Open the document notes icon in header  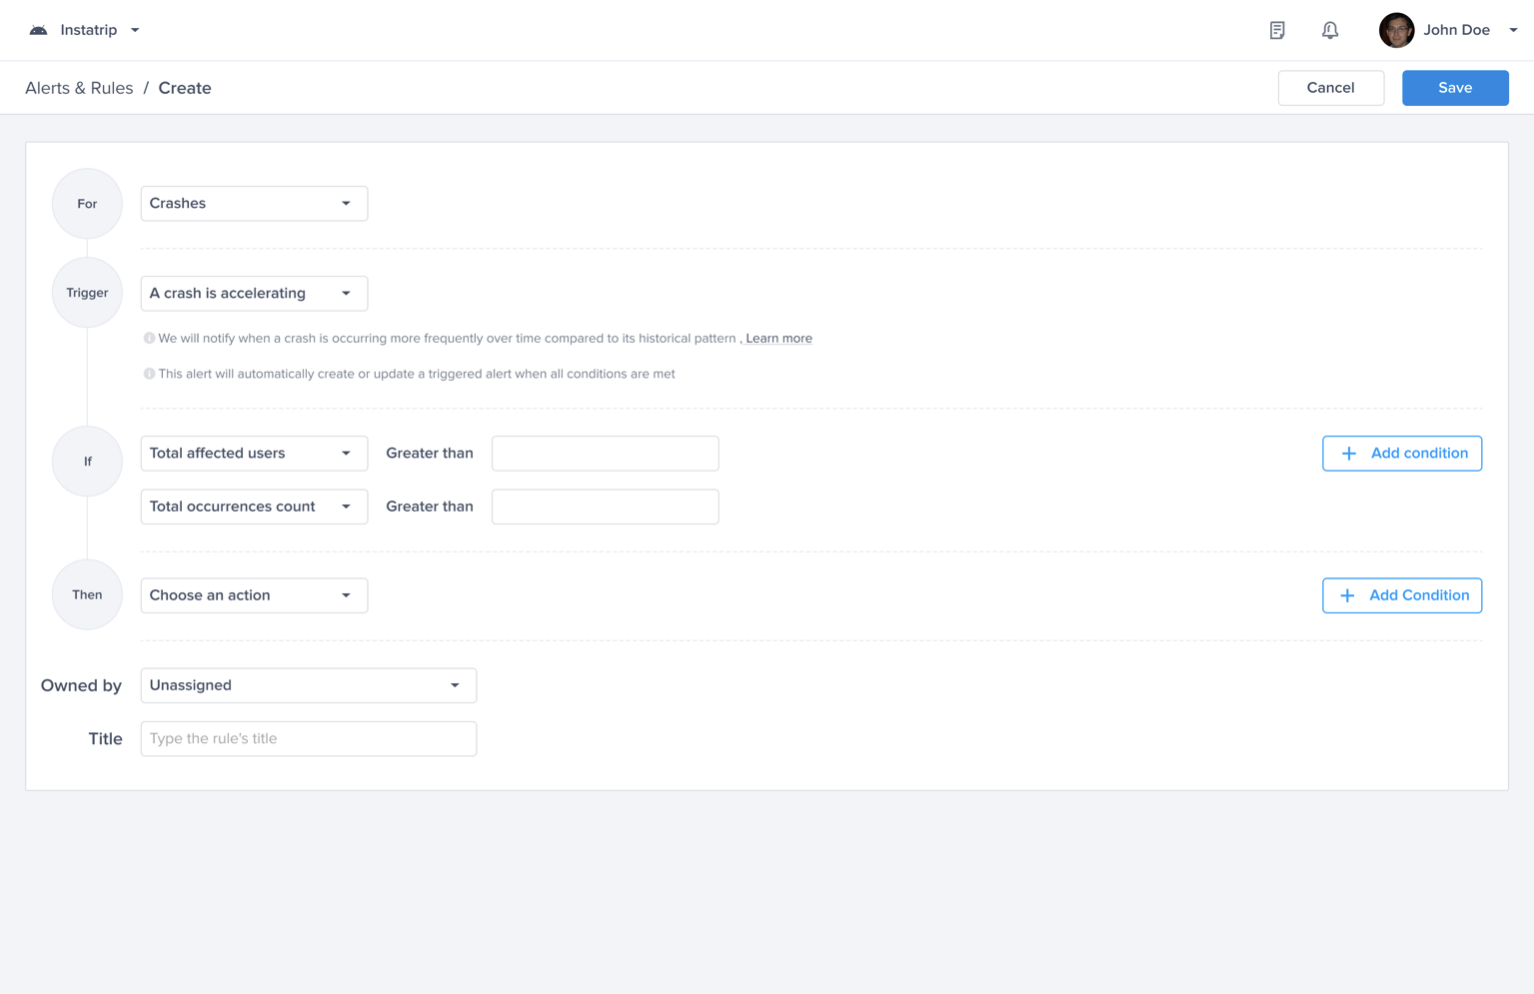1277,30
